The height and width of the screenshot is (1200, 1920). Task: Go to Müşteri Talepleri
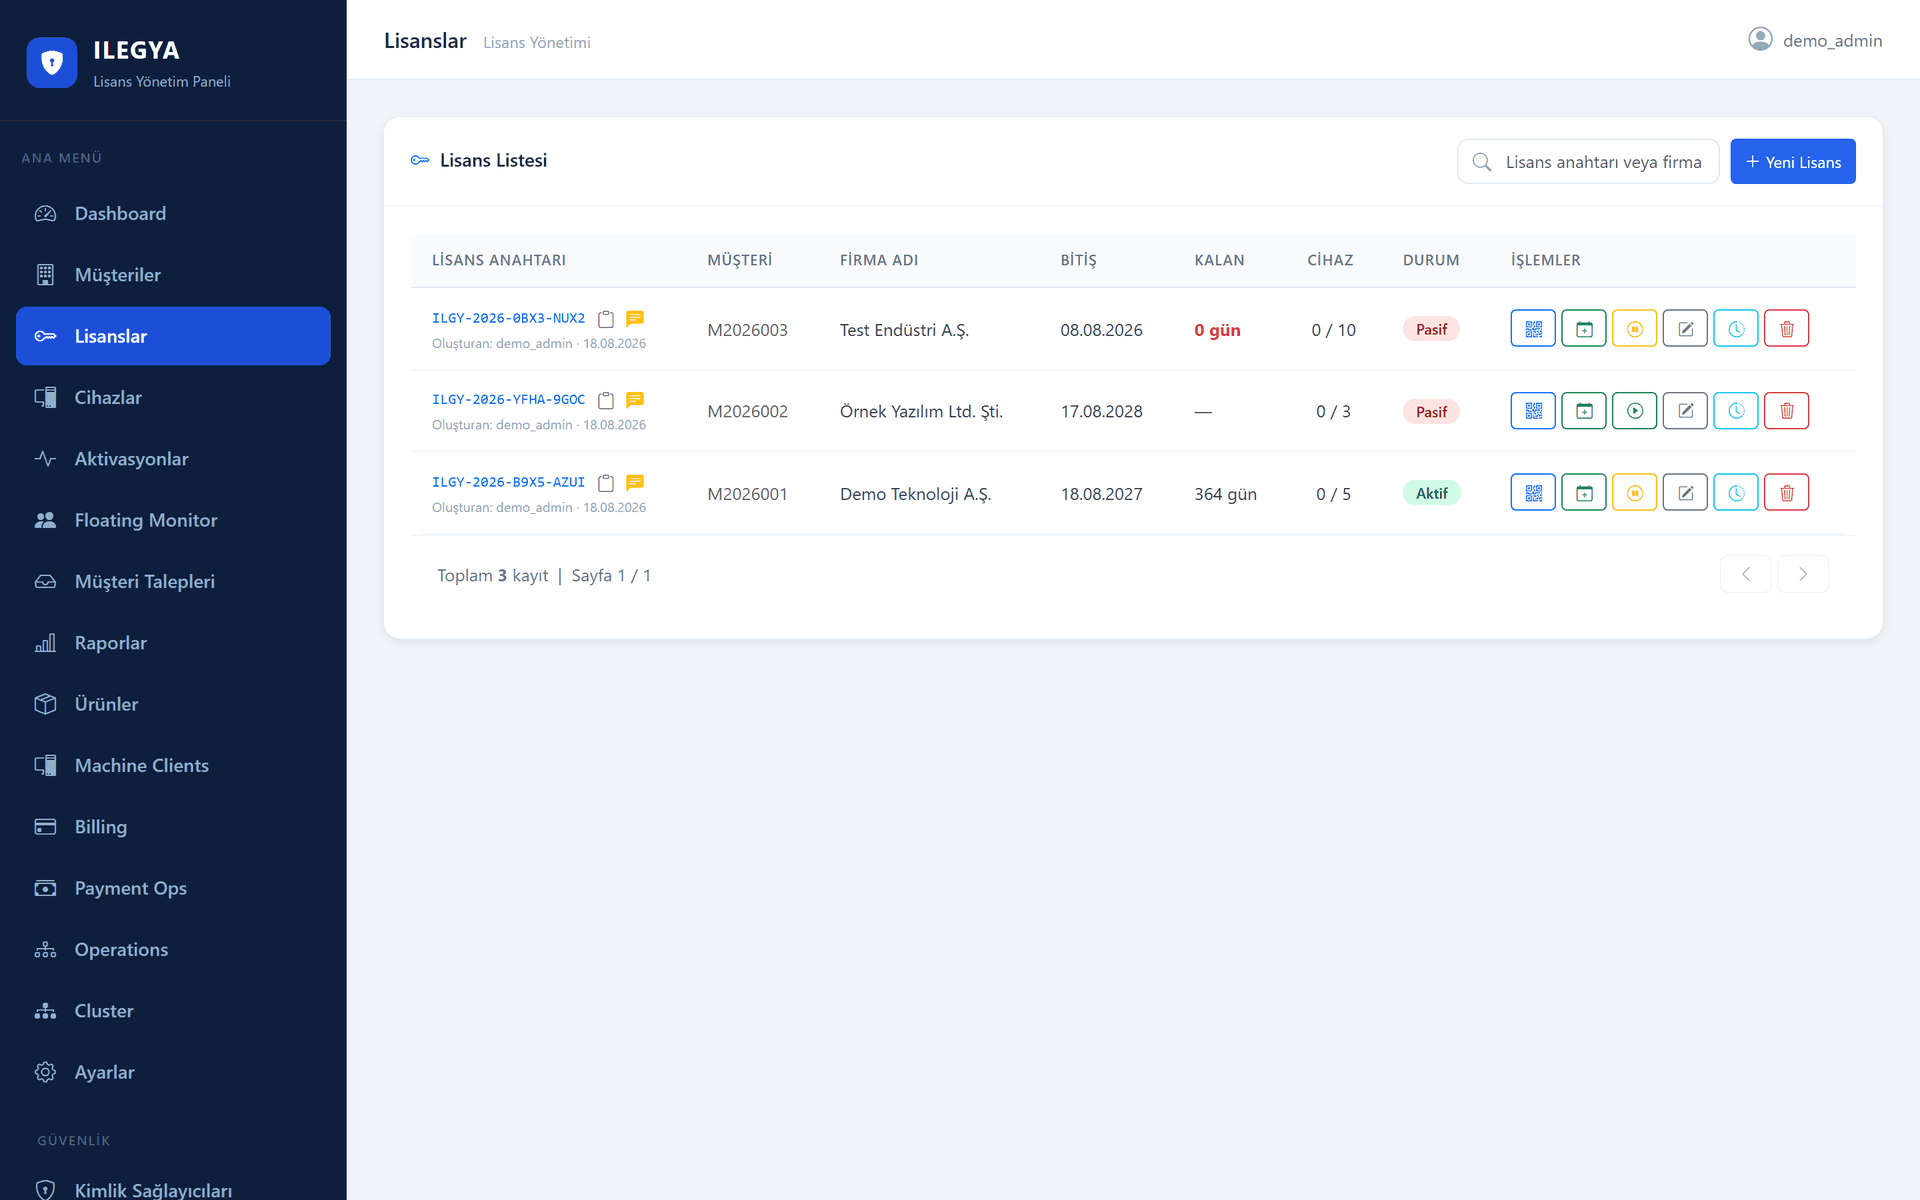point(173,581)
